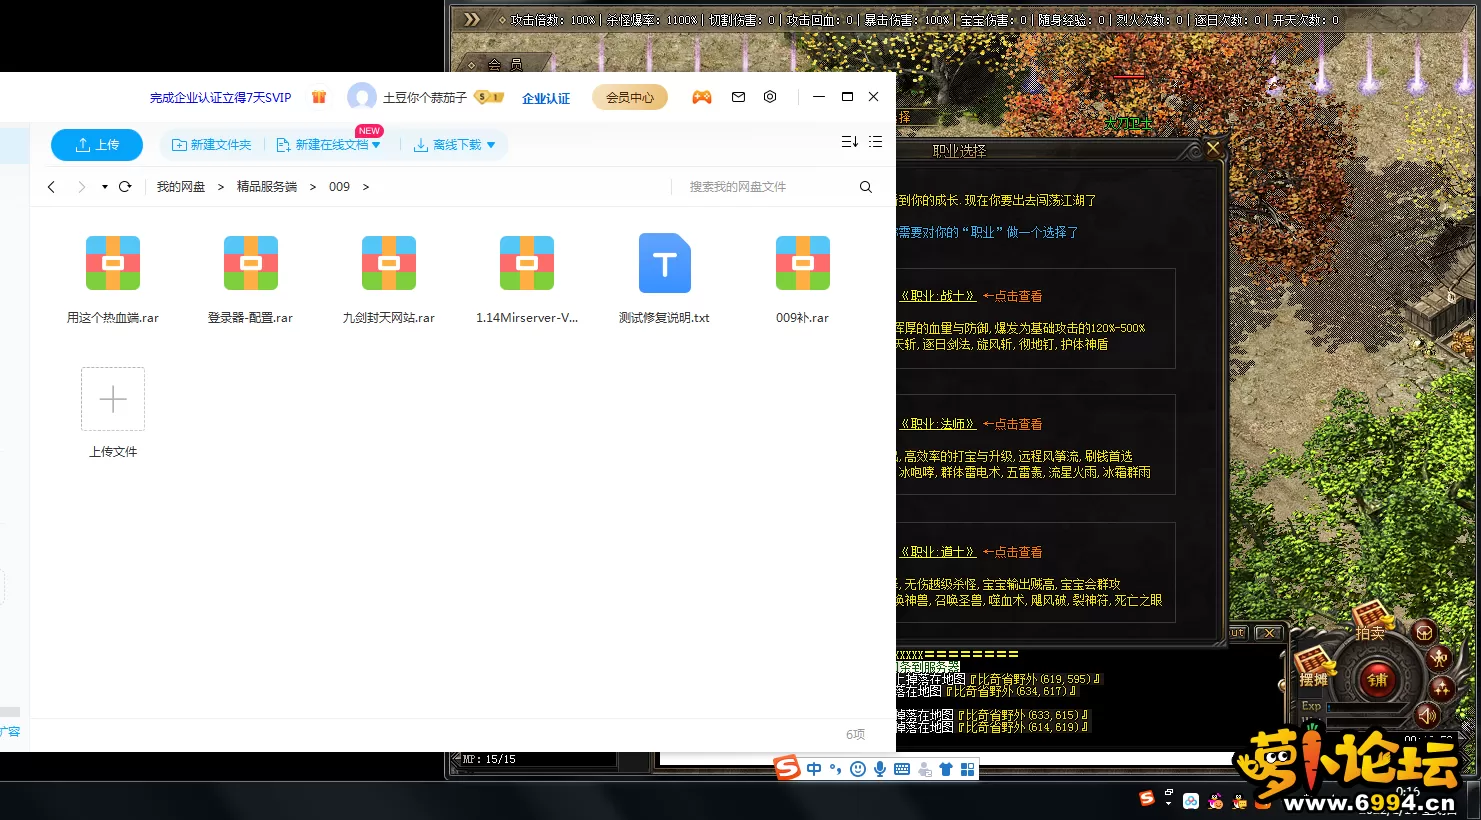Click the 上传 upload button
This screenshot has height=820, width=1481.
(x=97, y=145)
